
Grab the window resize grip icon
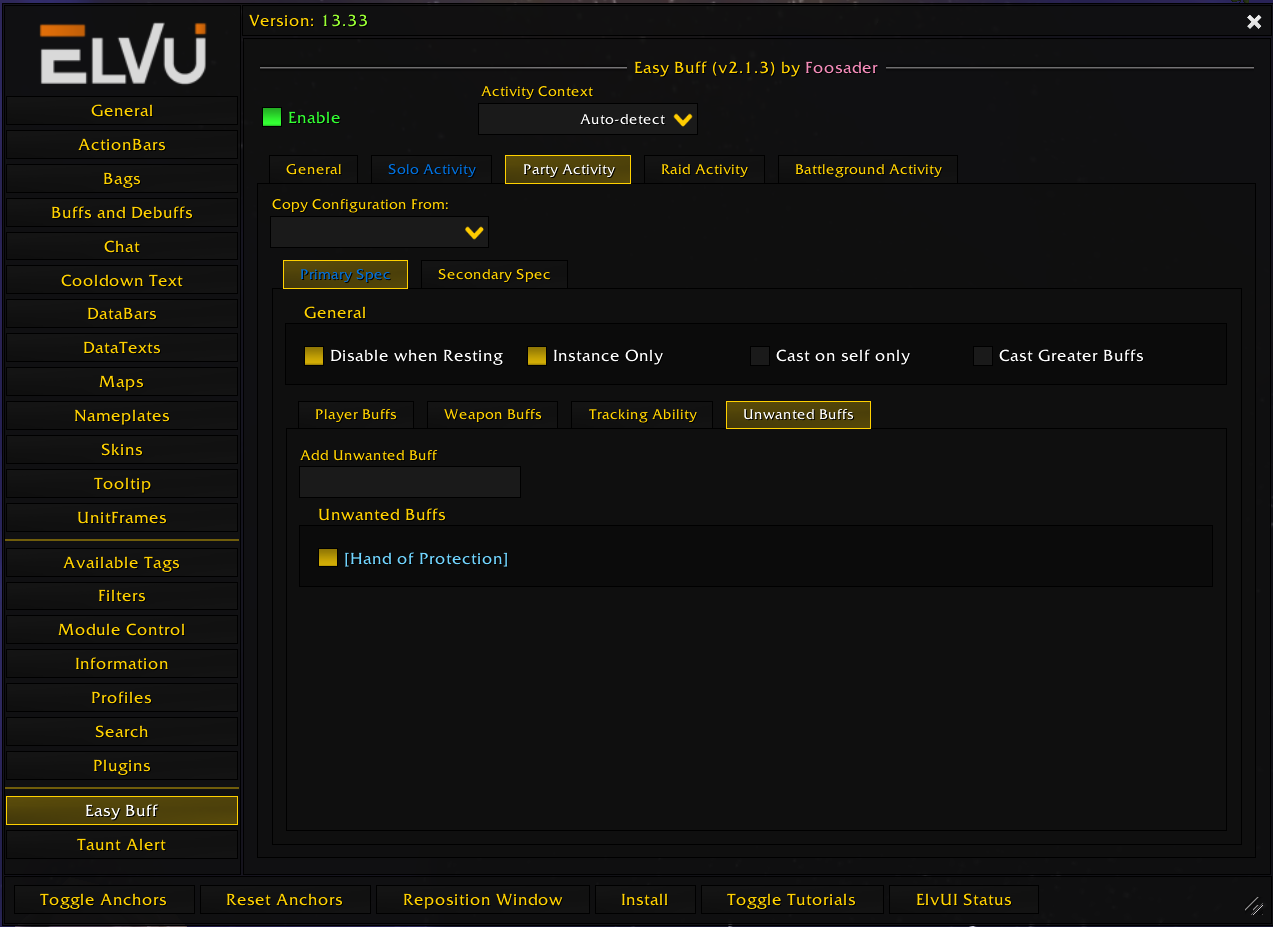click(1254, 905)
